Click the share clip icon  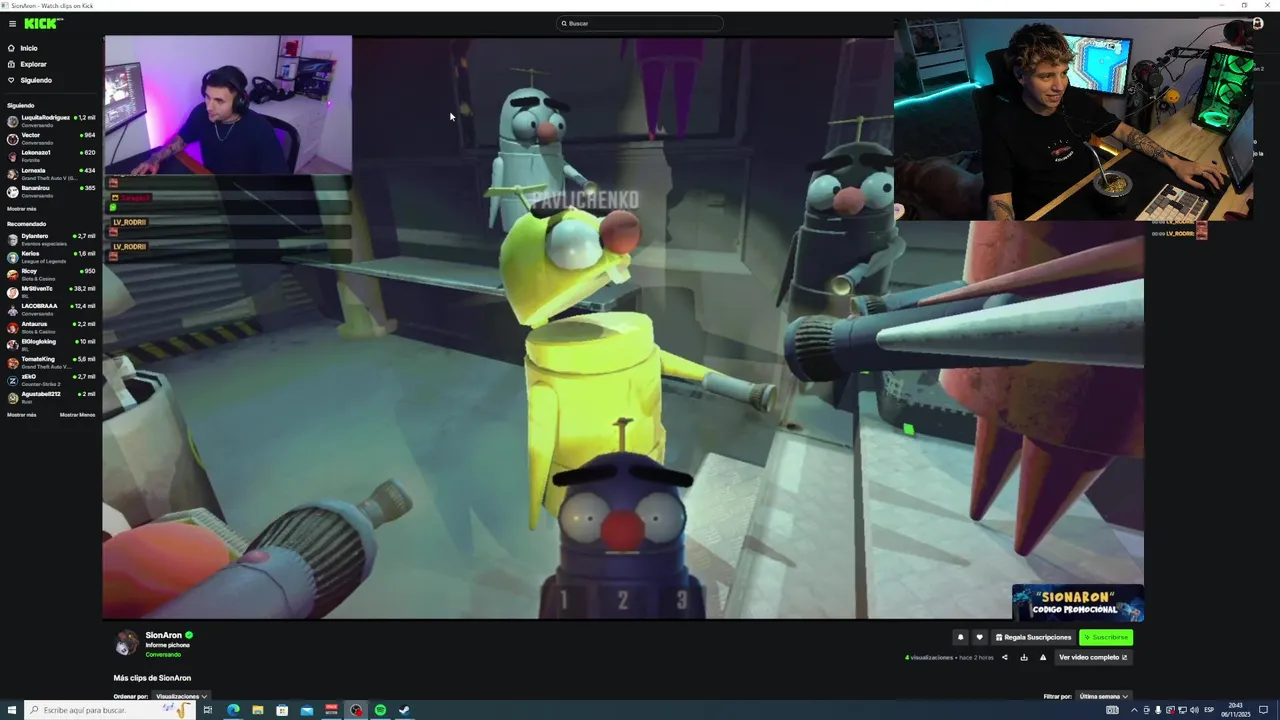pyautogui.click(x=1005, y=657)
